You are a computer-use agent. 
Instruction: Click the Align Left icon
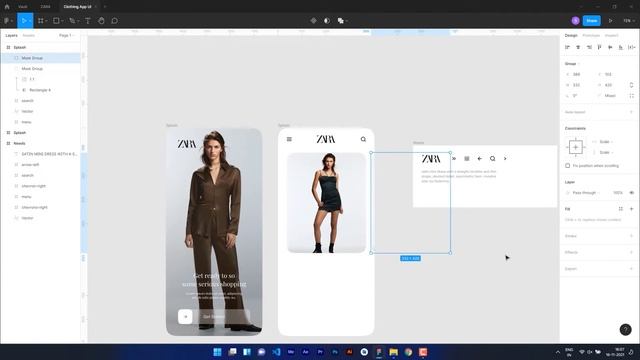pyautogui.click(x=567, y=47)
